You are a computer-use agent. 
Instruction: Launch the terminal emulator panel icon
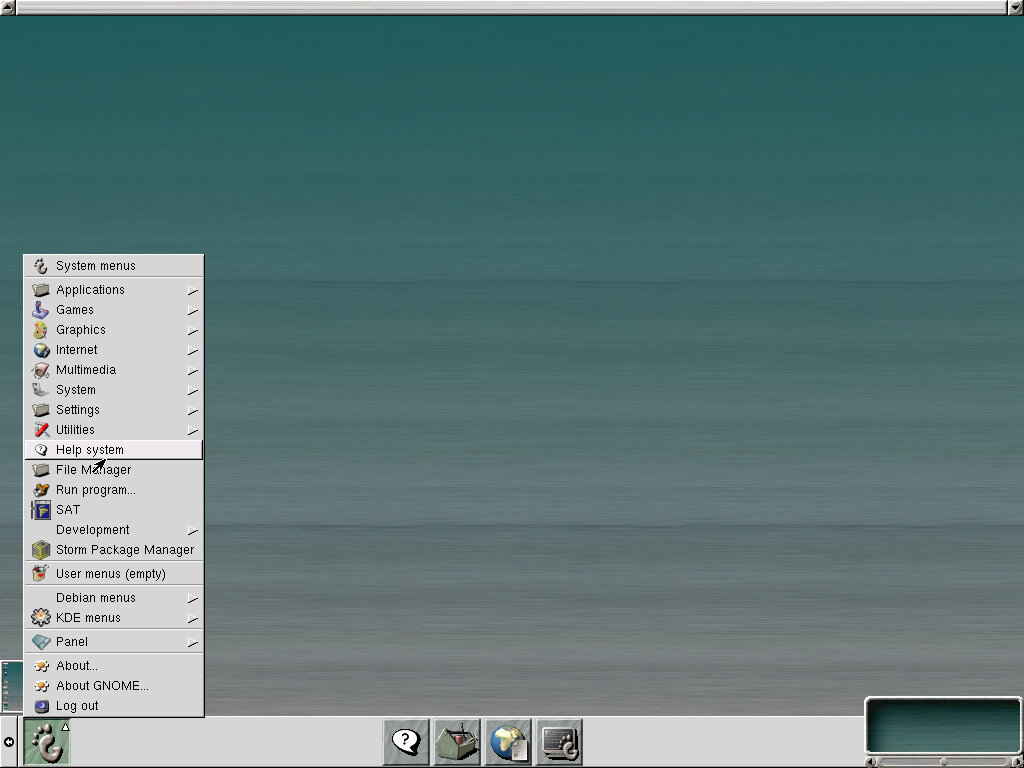pos(559,742)
